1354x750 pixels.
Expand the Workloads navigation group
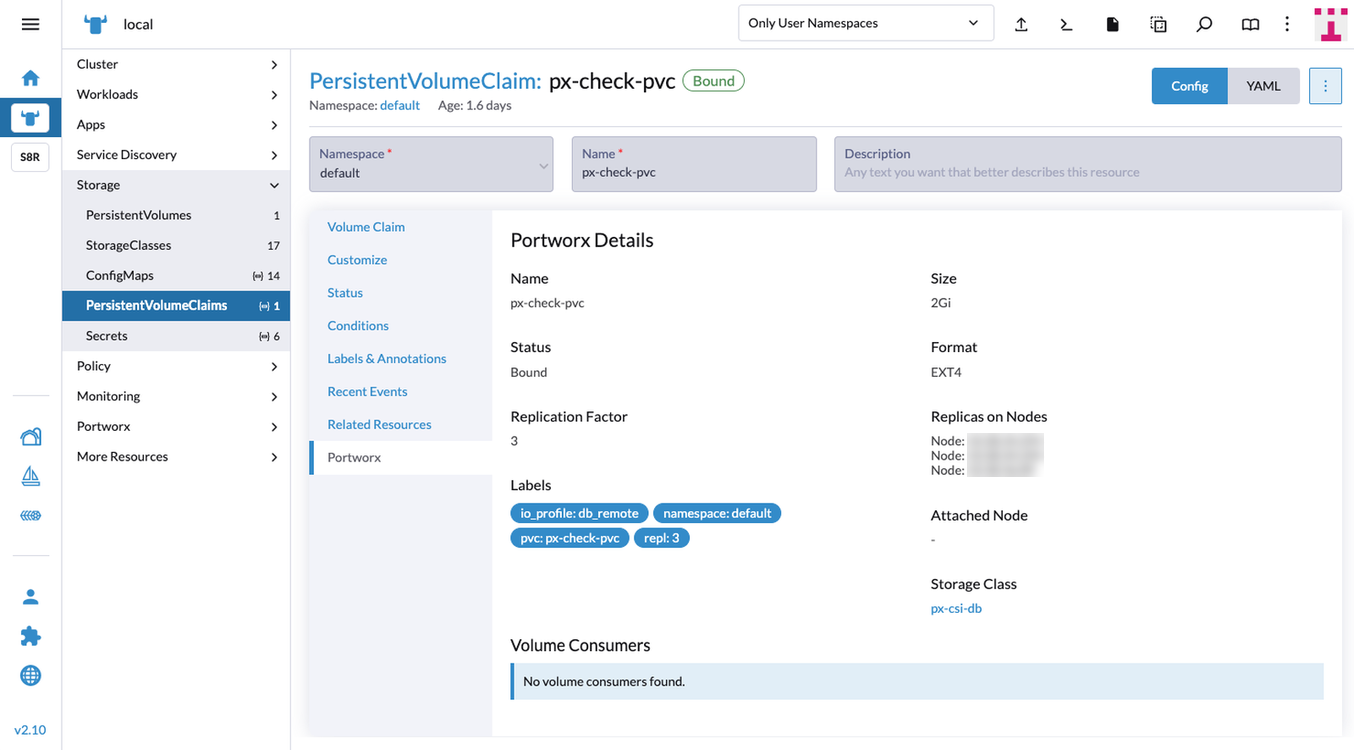tap(176, 94)
